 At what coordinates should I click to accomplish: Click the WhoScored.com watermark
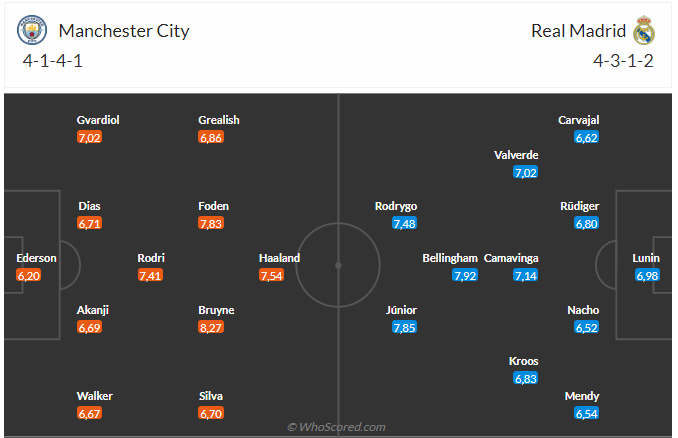coord(336,427)
